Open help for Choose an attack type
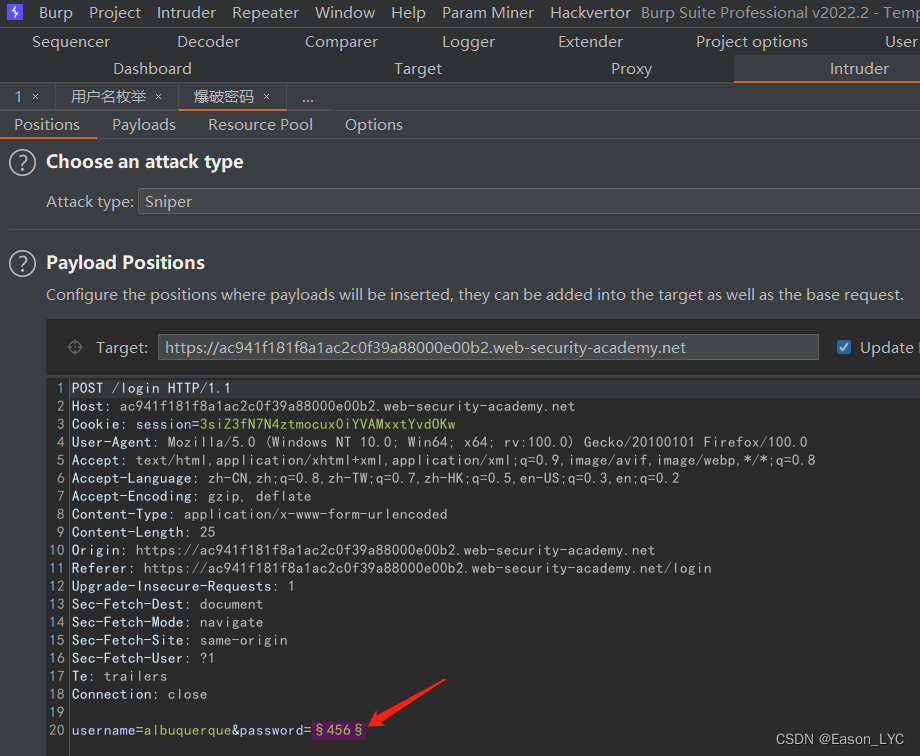The image size is (920, 756). [23, 163]
